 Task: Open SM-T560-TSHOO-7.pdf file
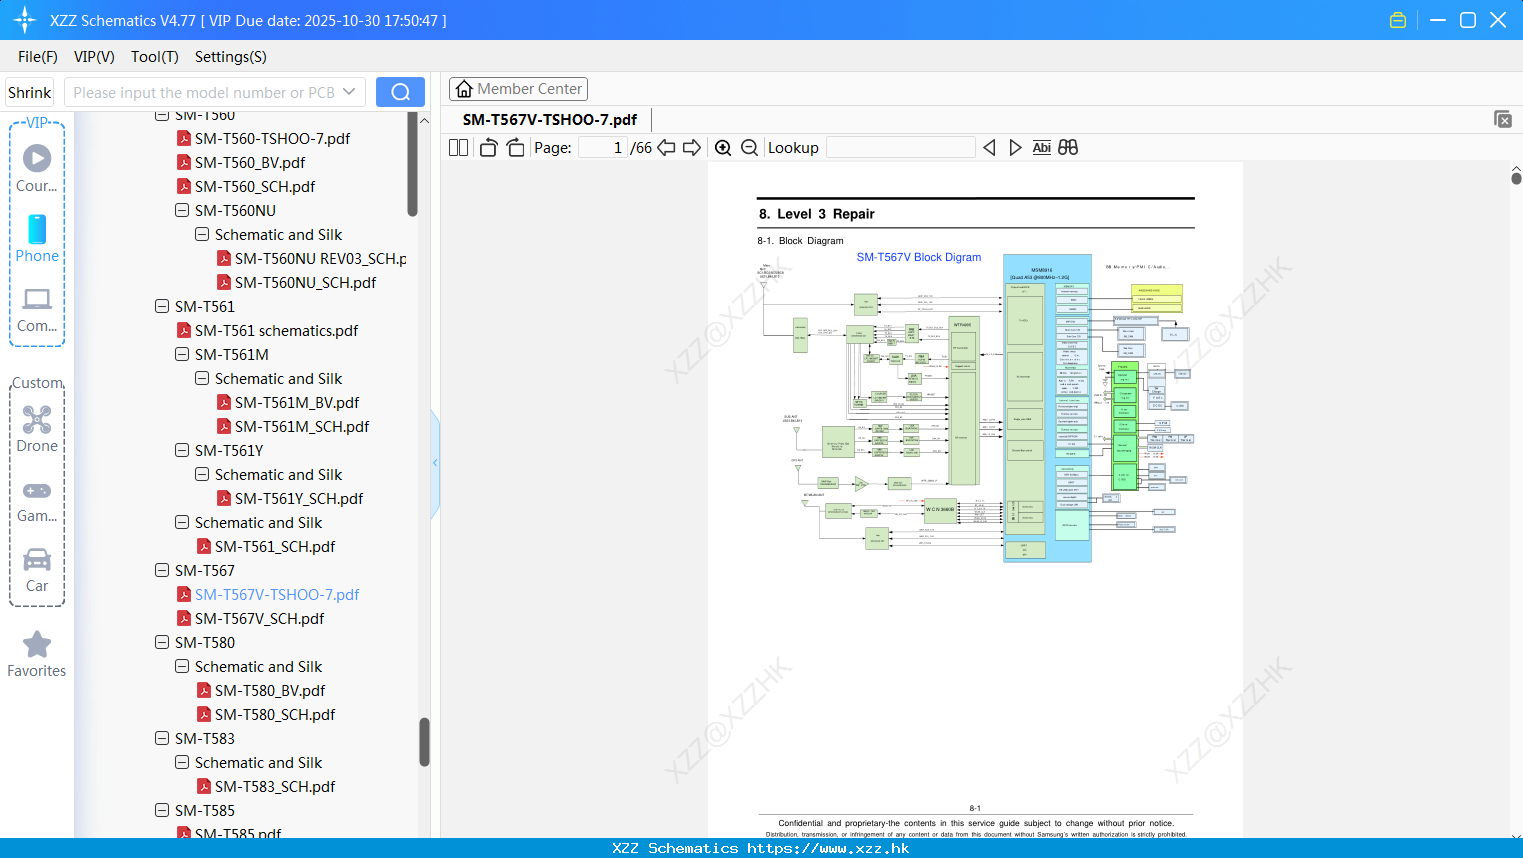(x=272, y=138)
